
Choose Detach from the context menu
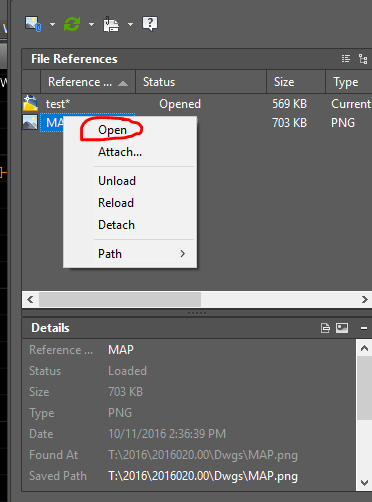[x=116, y=225]
